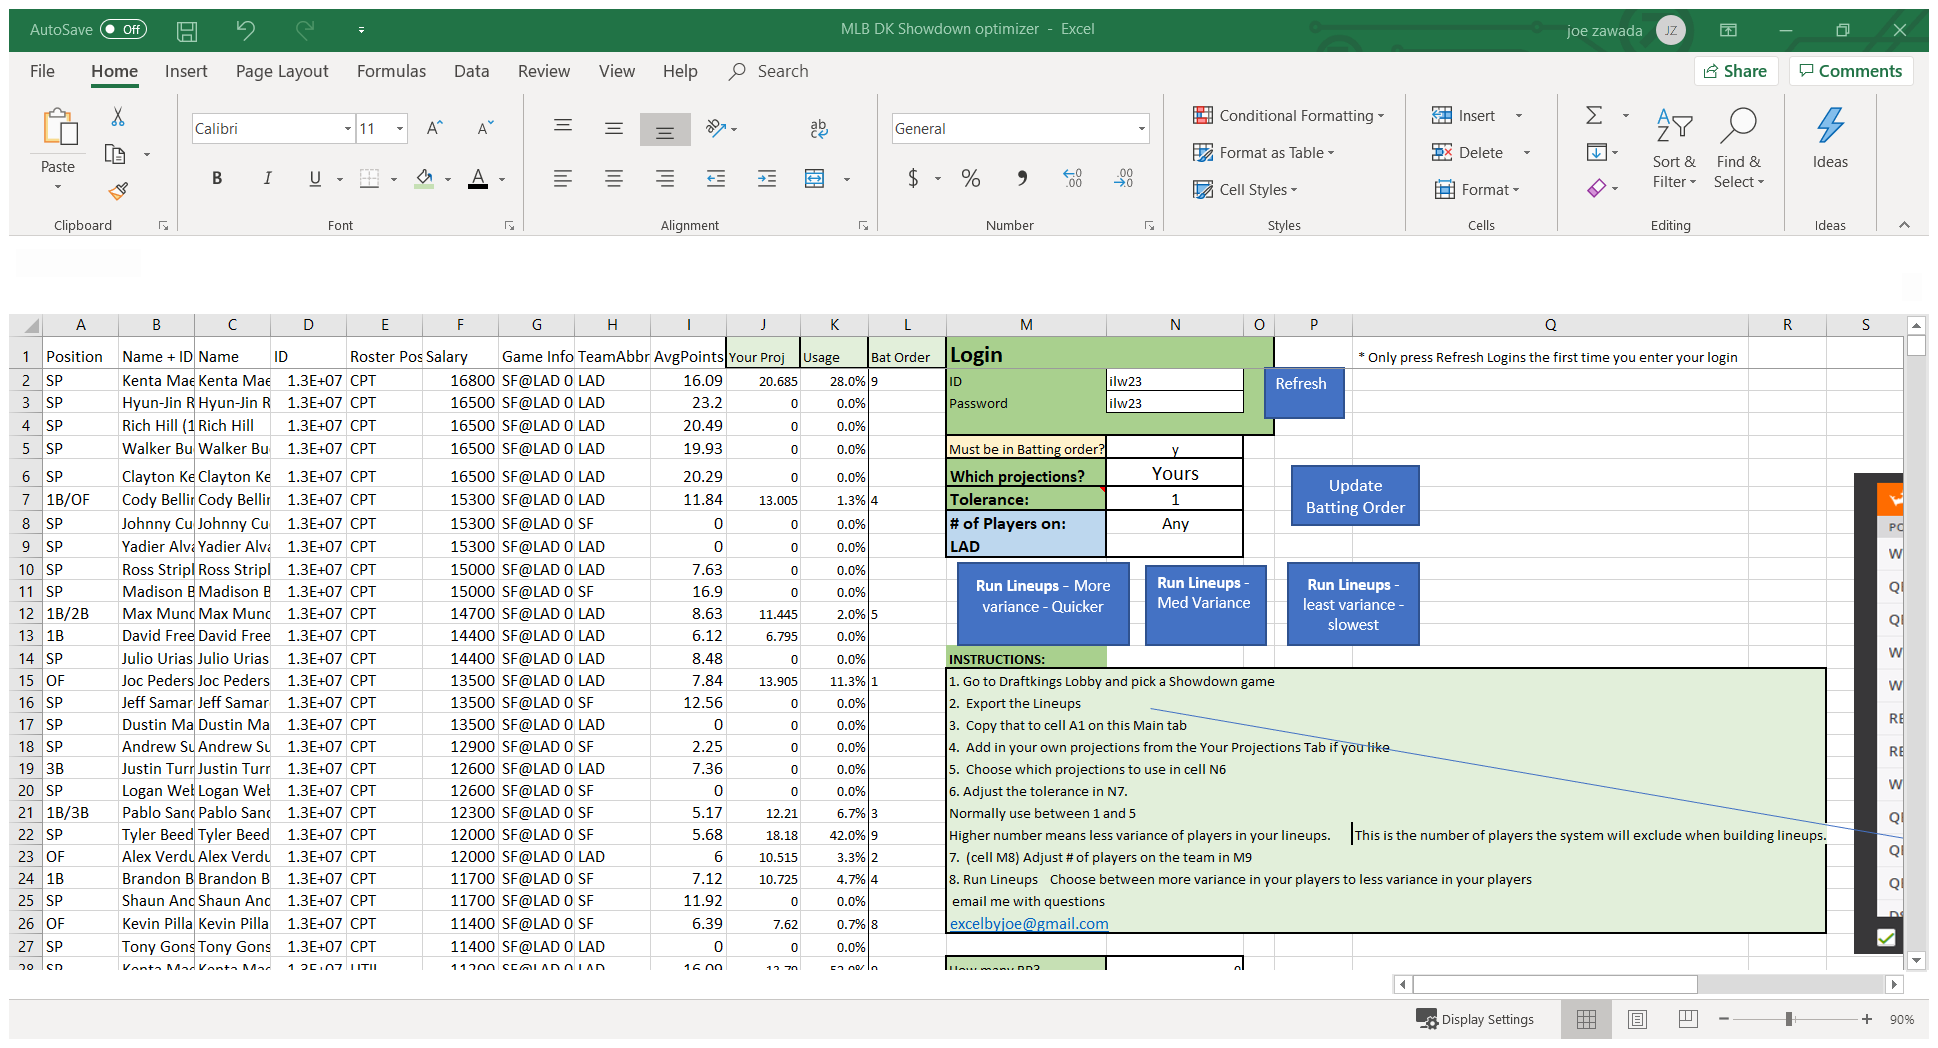Click the green checkmark in side panel
Image resolution: width=1938 pixels, height=1048 pixels.
1886,937
